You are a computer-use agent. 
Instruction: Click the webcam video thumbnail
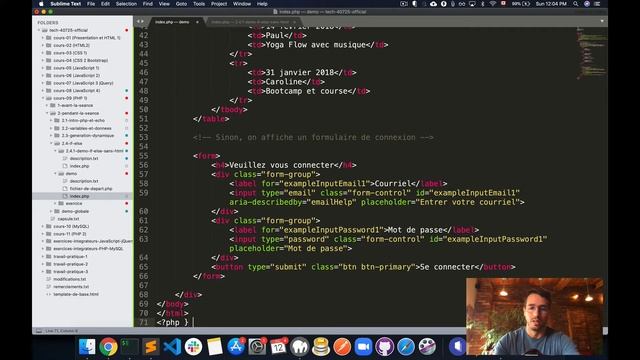(x=534, y=317)
